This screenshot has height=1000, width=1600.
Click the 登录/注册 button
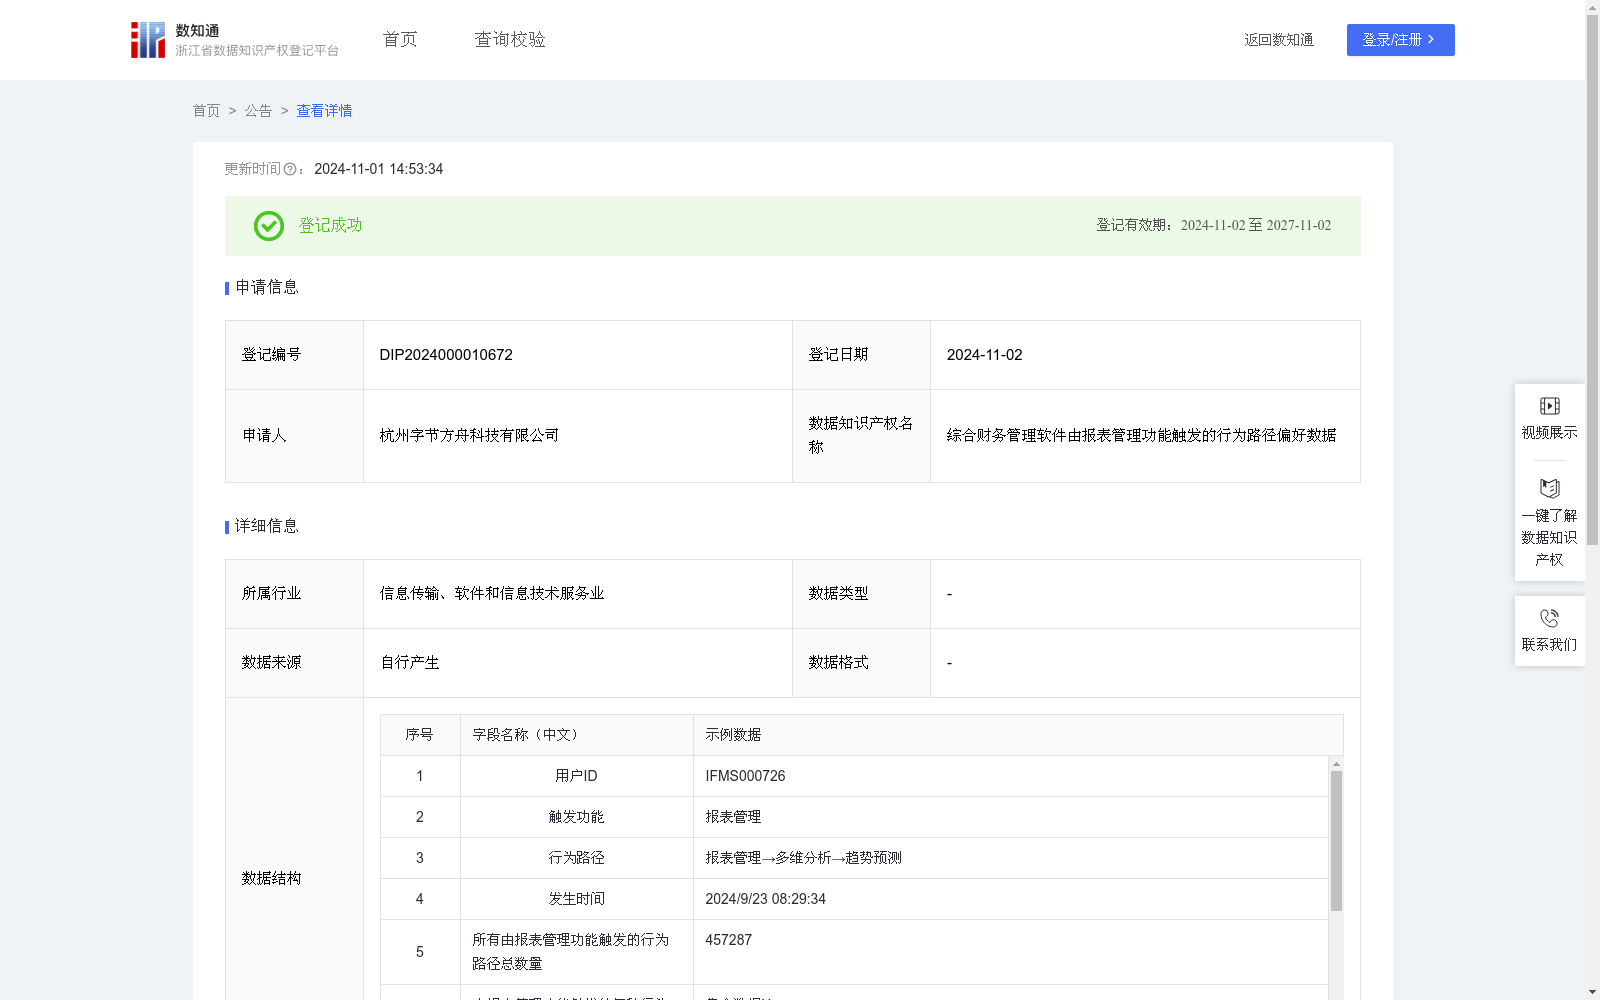[x=1400, y=40]
